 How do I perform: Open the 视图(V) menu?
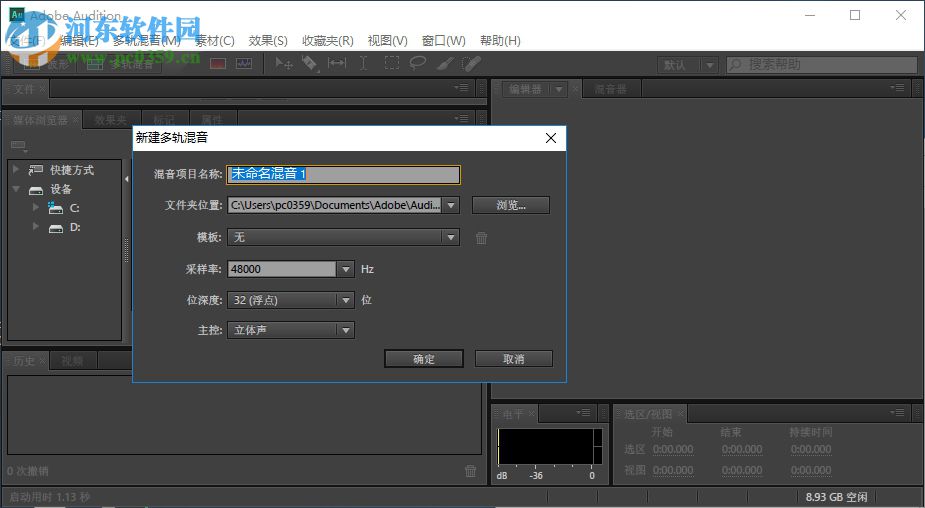click(x=387, y=41)
